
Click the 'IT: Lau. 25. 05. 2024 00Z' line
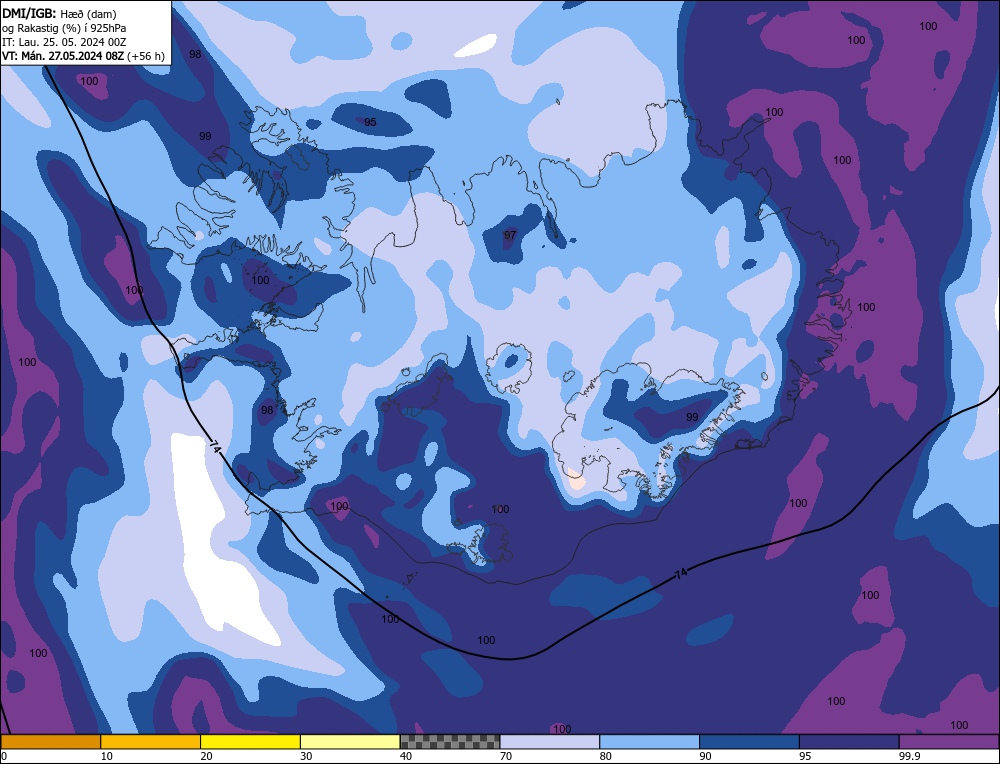click(x=64, y=42)
